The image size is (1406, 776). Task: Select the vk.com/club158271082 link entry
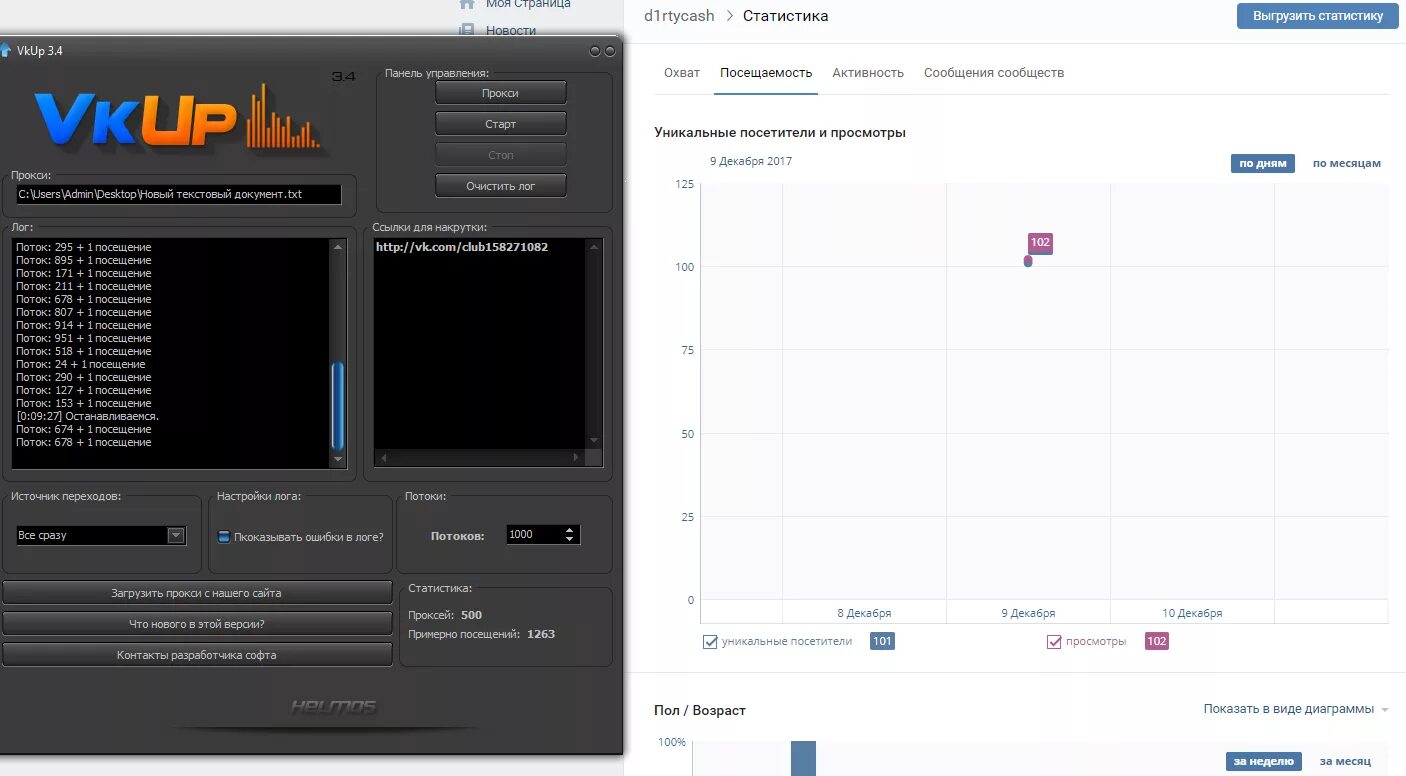pyautogui.click(x=462, y=247)
